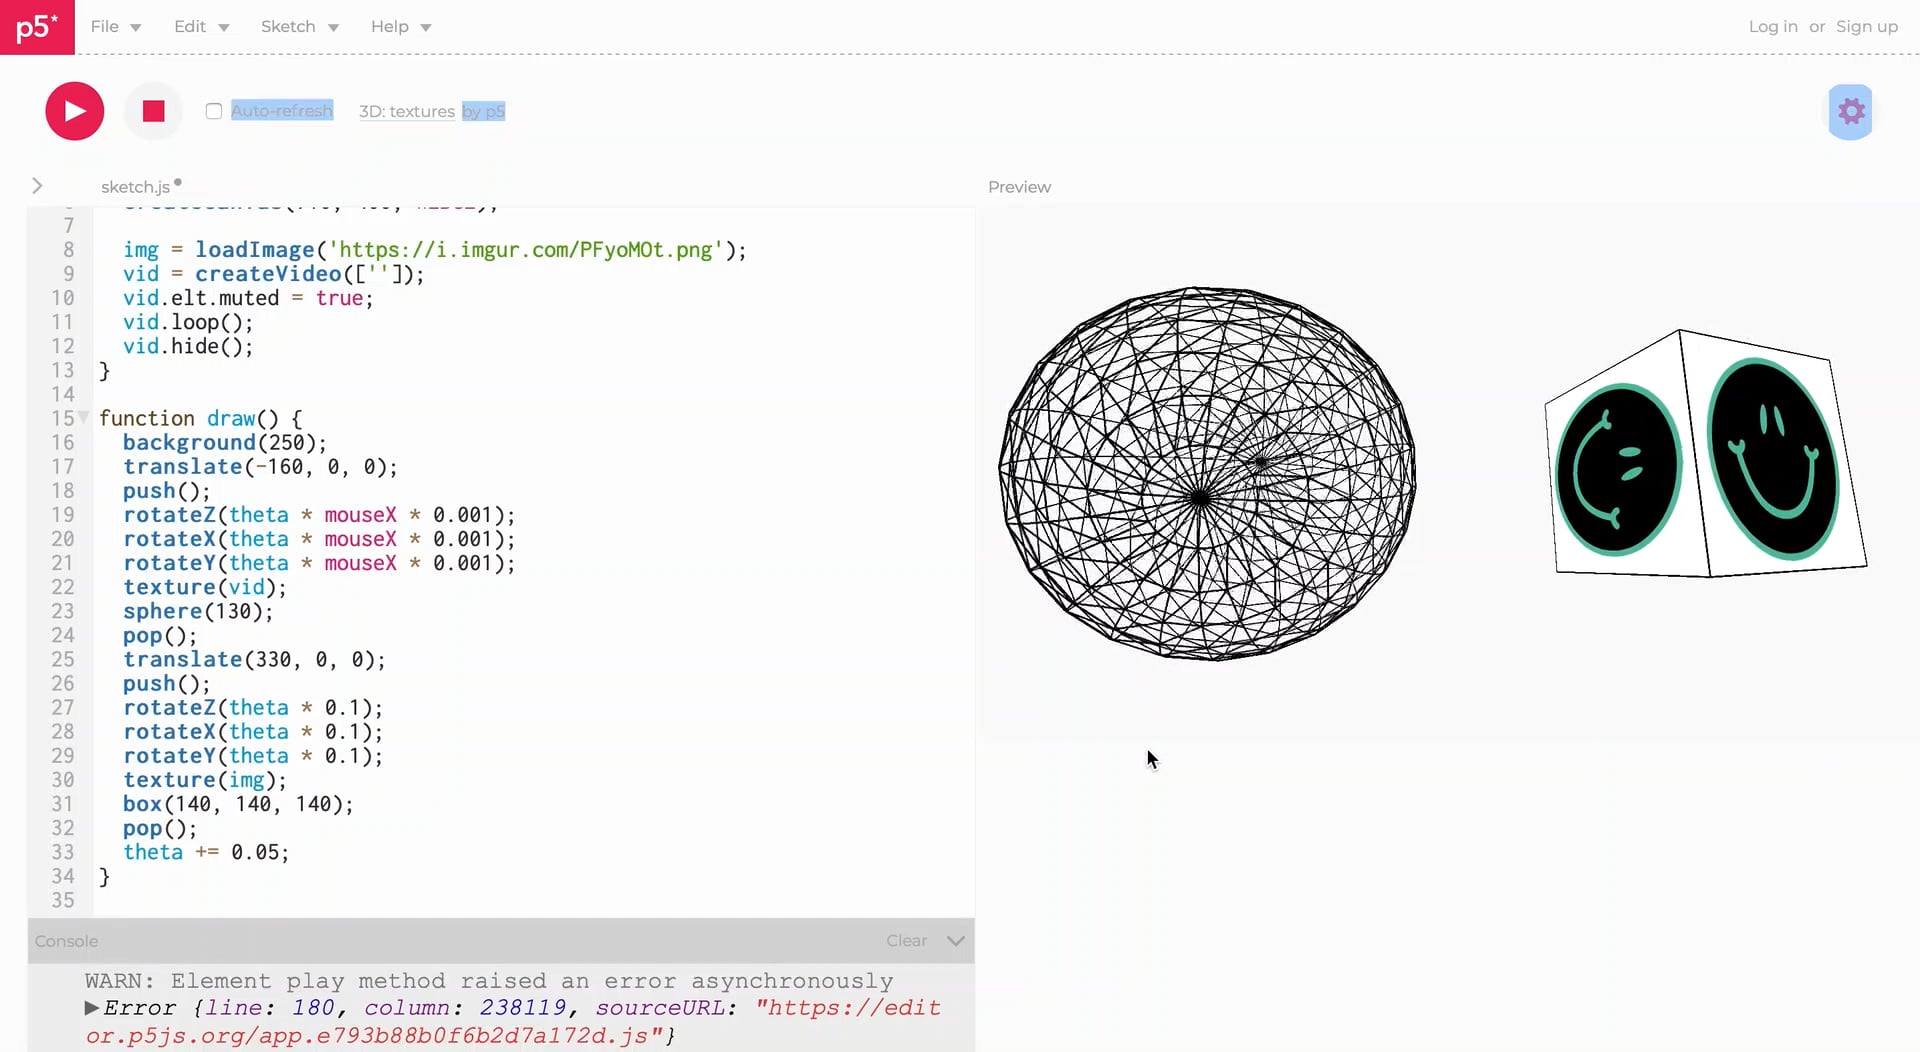This screenshot has width=1920, height=1052.
Task: Open the File menu
Action: click(116, 27)
